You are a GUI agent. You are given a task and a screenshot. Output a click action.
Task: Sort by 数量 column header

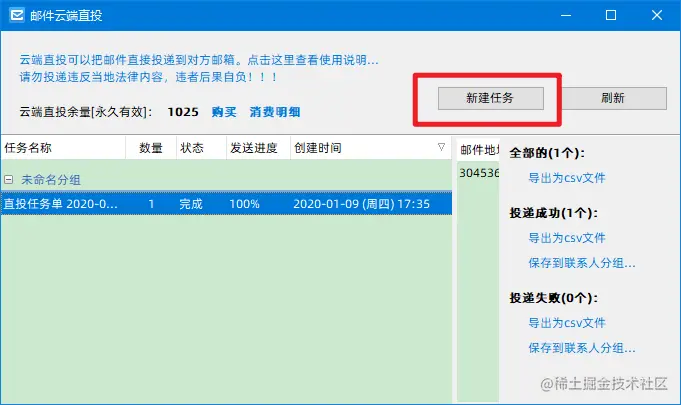pos(151,148)
